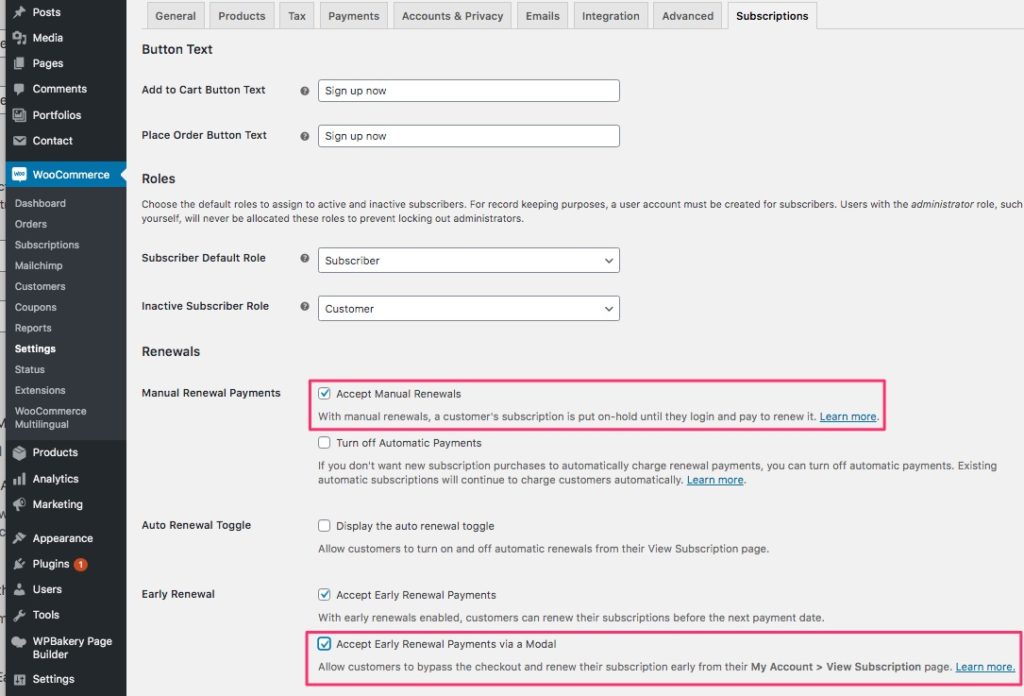Screen dimensions: 1024x696
Task: Click the Posts pin icon in sidebar
Action: coord(20,12)
